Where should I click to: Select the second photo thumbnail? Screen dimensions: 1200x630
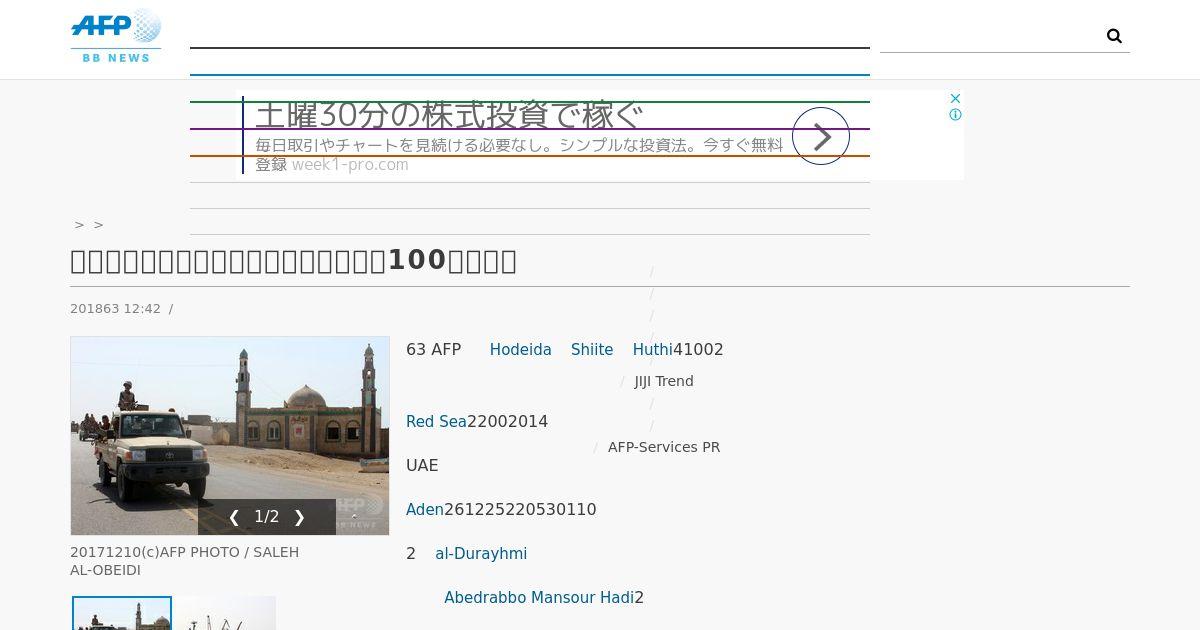point(227,613)
